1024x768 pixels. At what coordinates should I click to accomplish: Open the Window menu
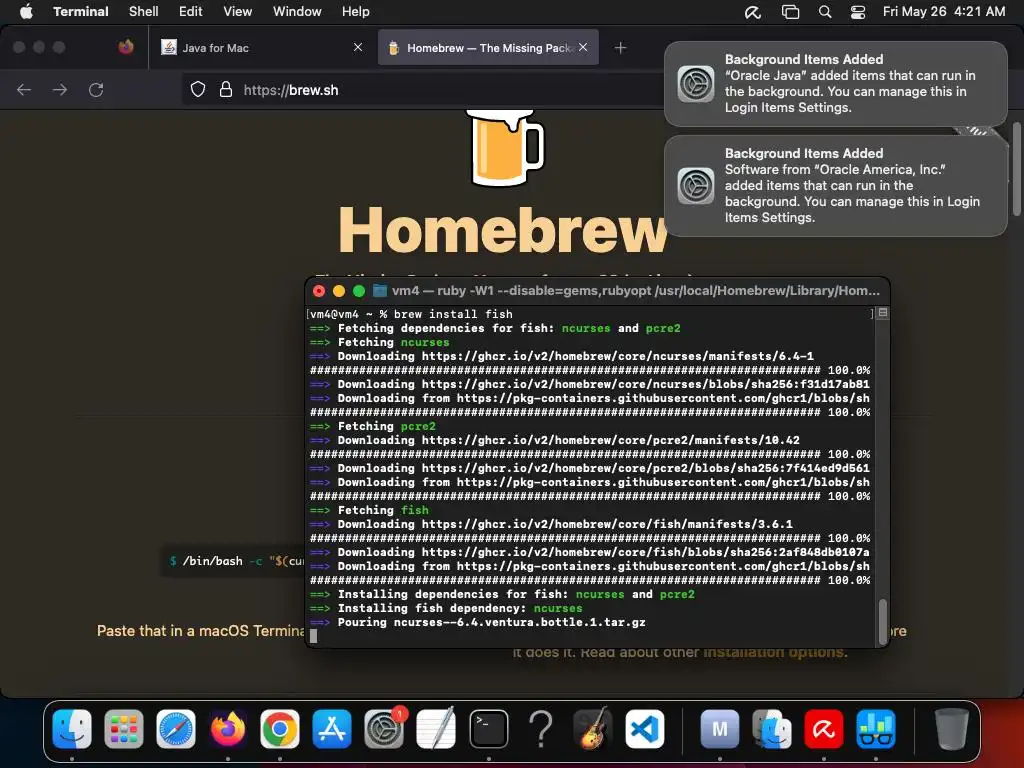click(x=297, y=12)
